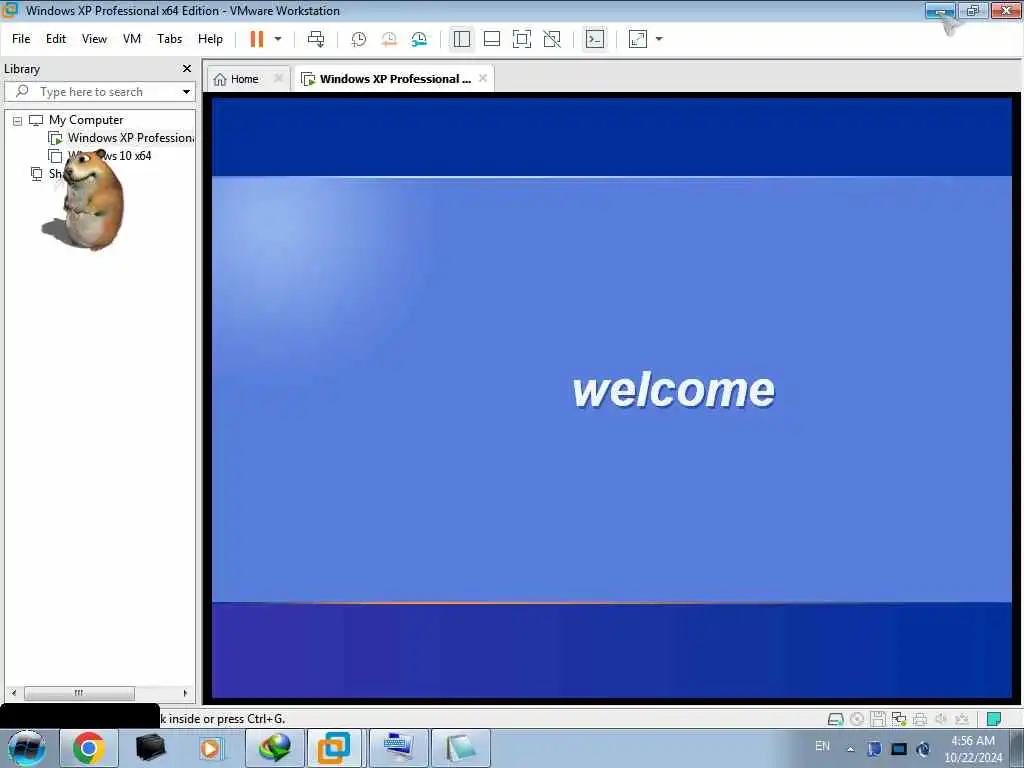
Task: Click the taskbar clock showing 4:56 AM
Action: point(973,749)
